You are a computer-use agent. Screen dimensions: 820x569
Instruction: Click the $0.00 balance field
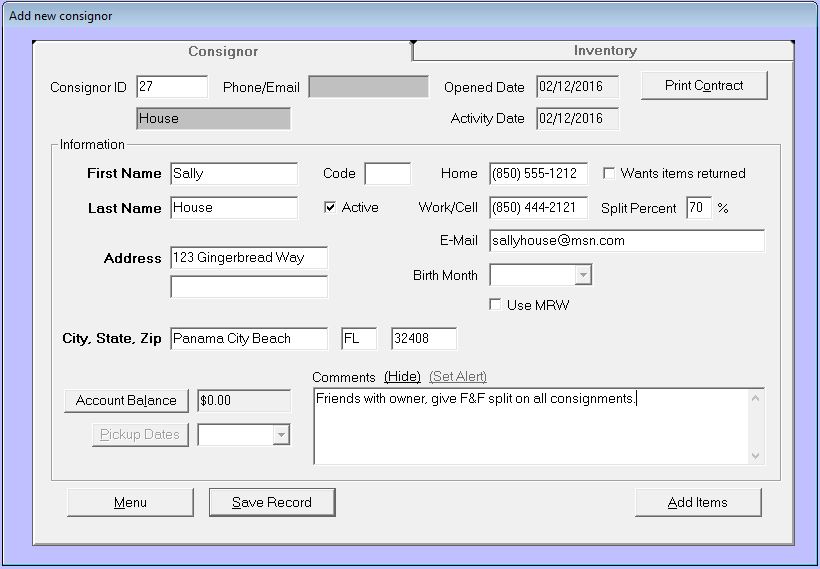[x=244, y=401]
